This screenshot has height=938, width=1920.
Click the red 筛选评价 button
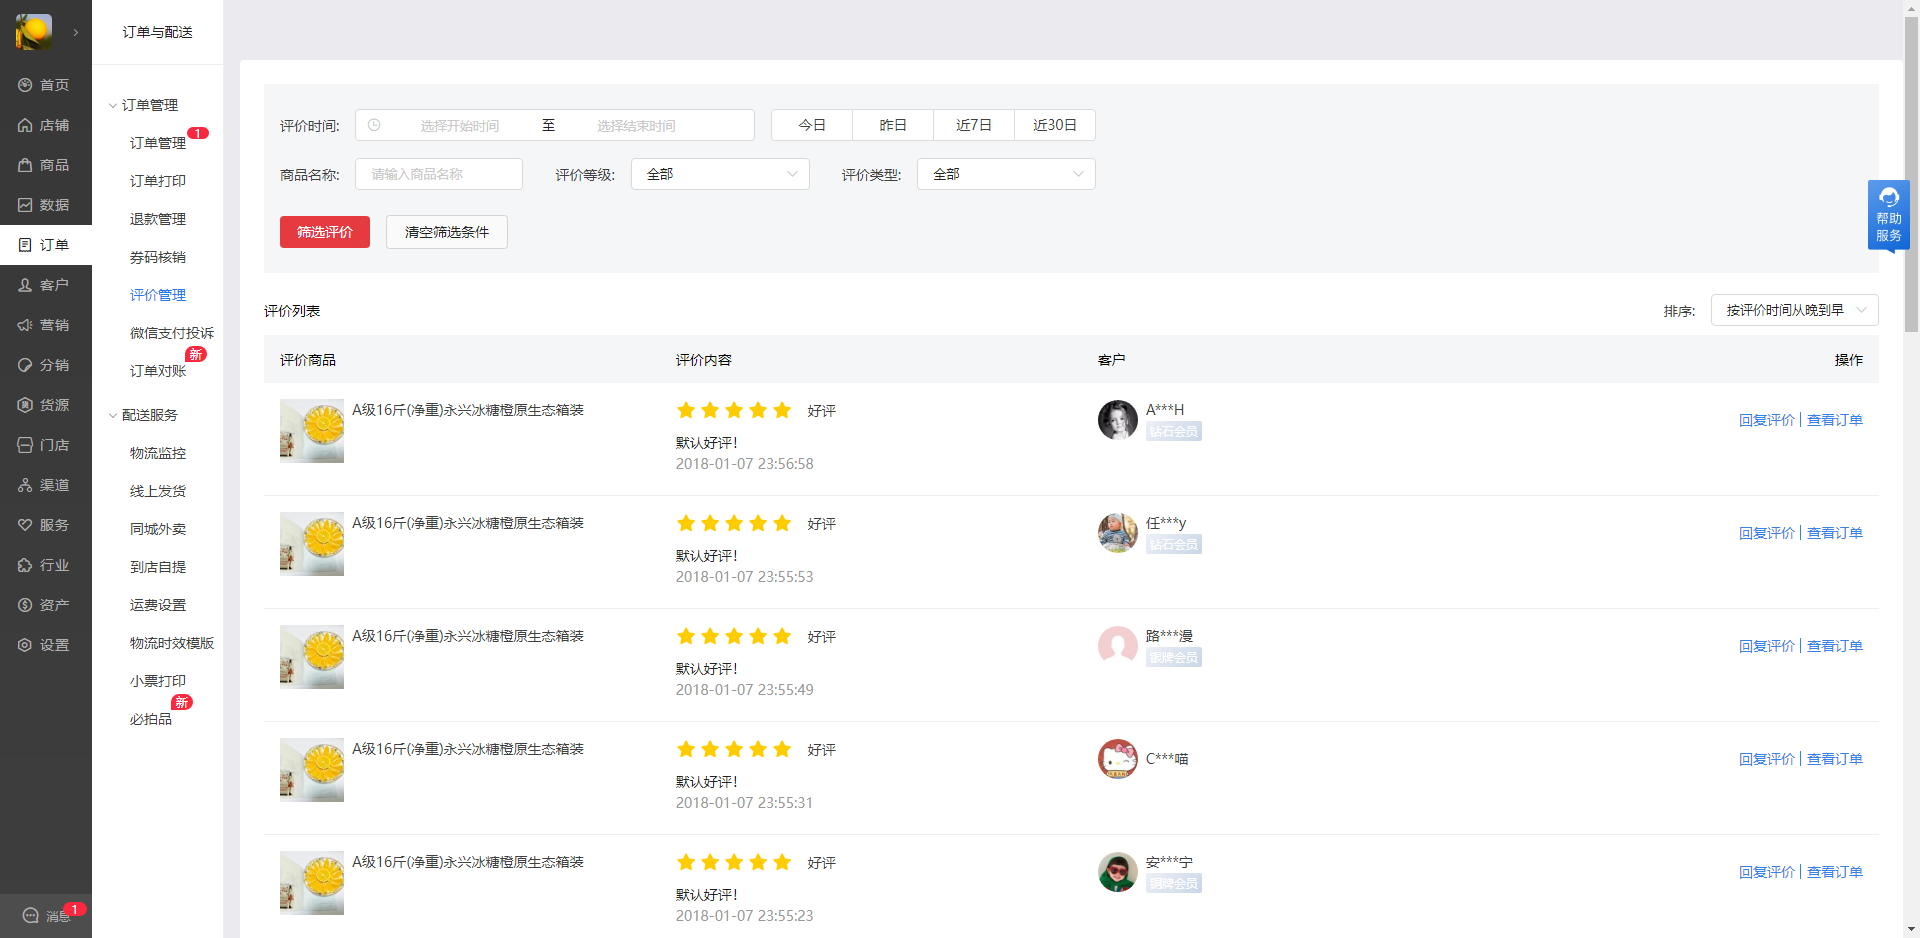(x=325, y=232)
